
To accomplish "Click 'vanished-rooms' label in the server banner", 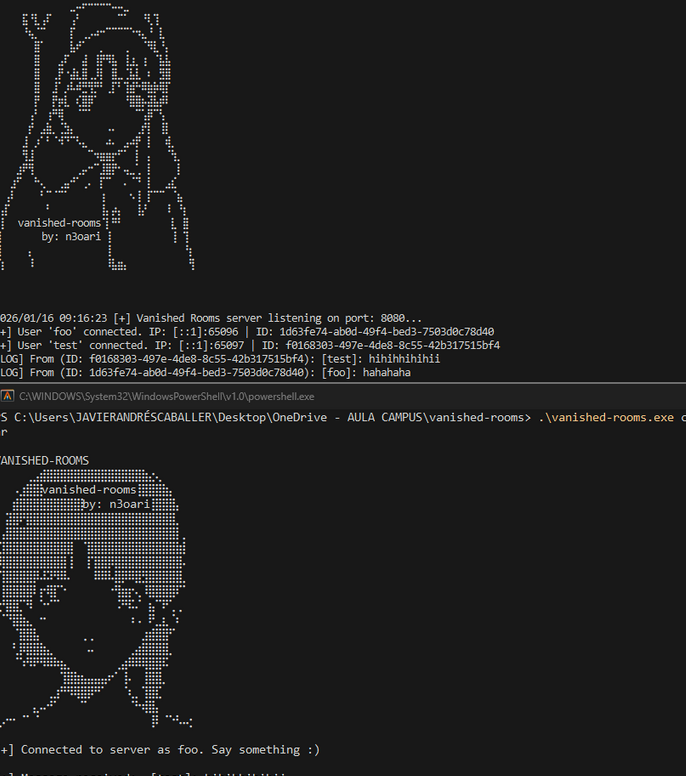I will pos(59,223).
